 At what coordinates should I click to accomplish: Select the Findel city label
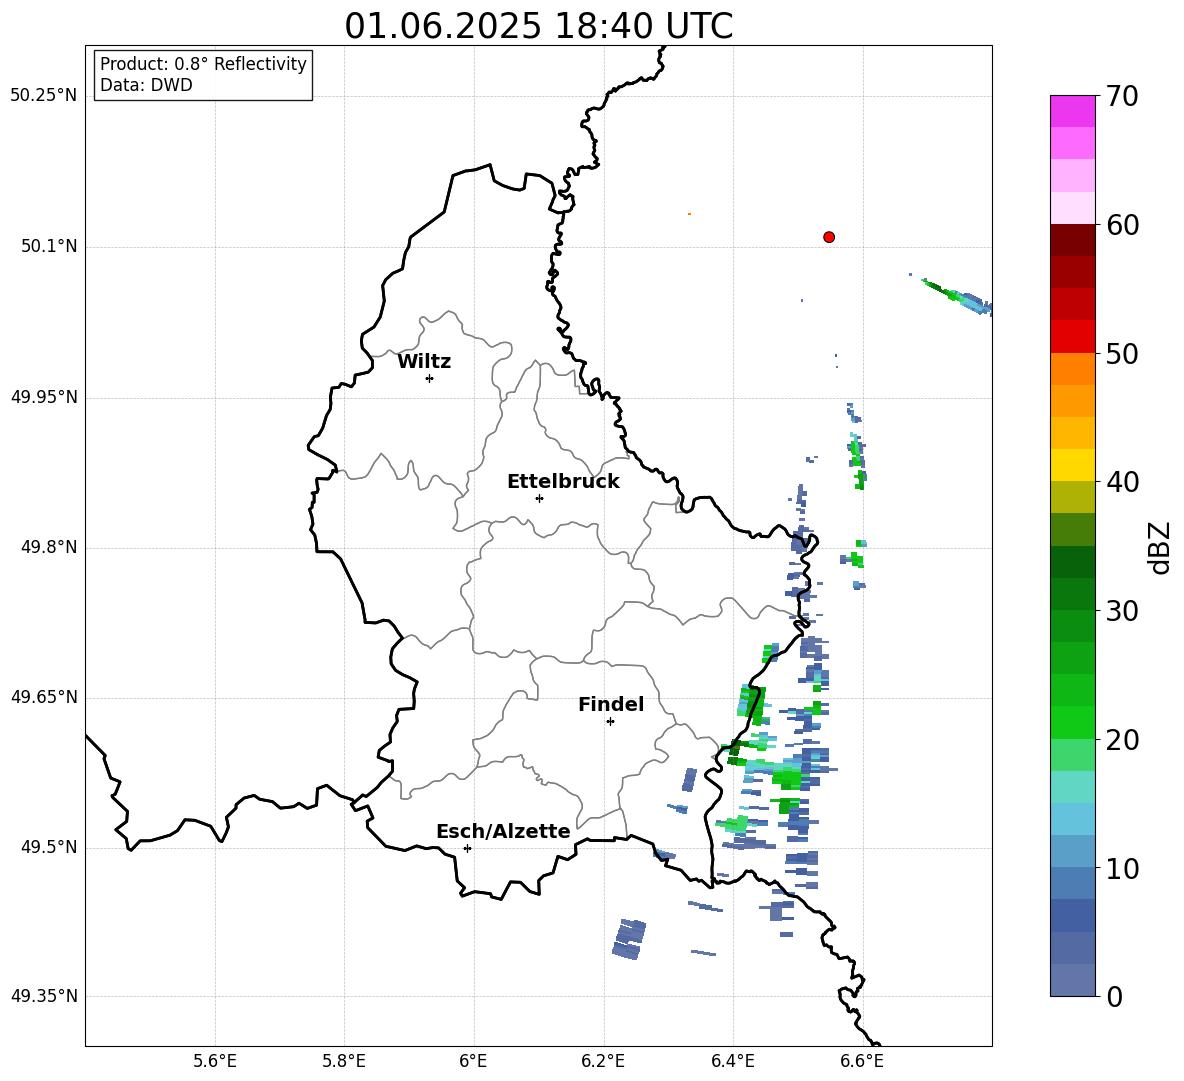pos(611,704)
